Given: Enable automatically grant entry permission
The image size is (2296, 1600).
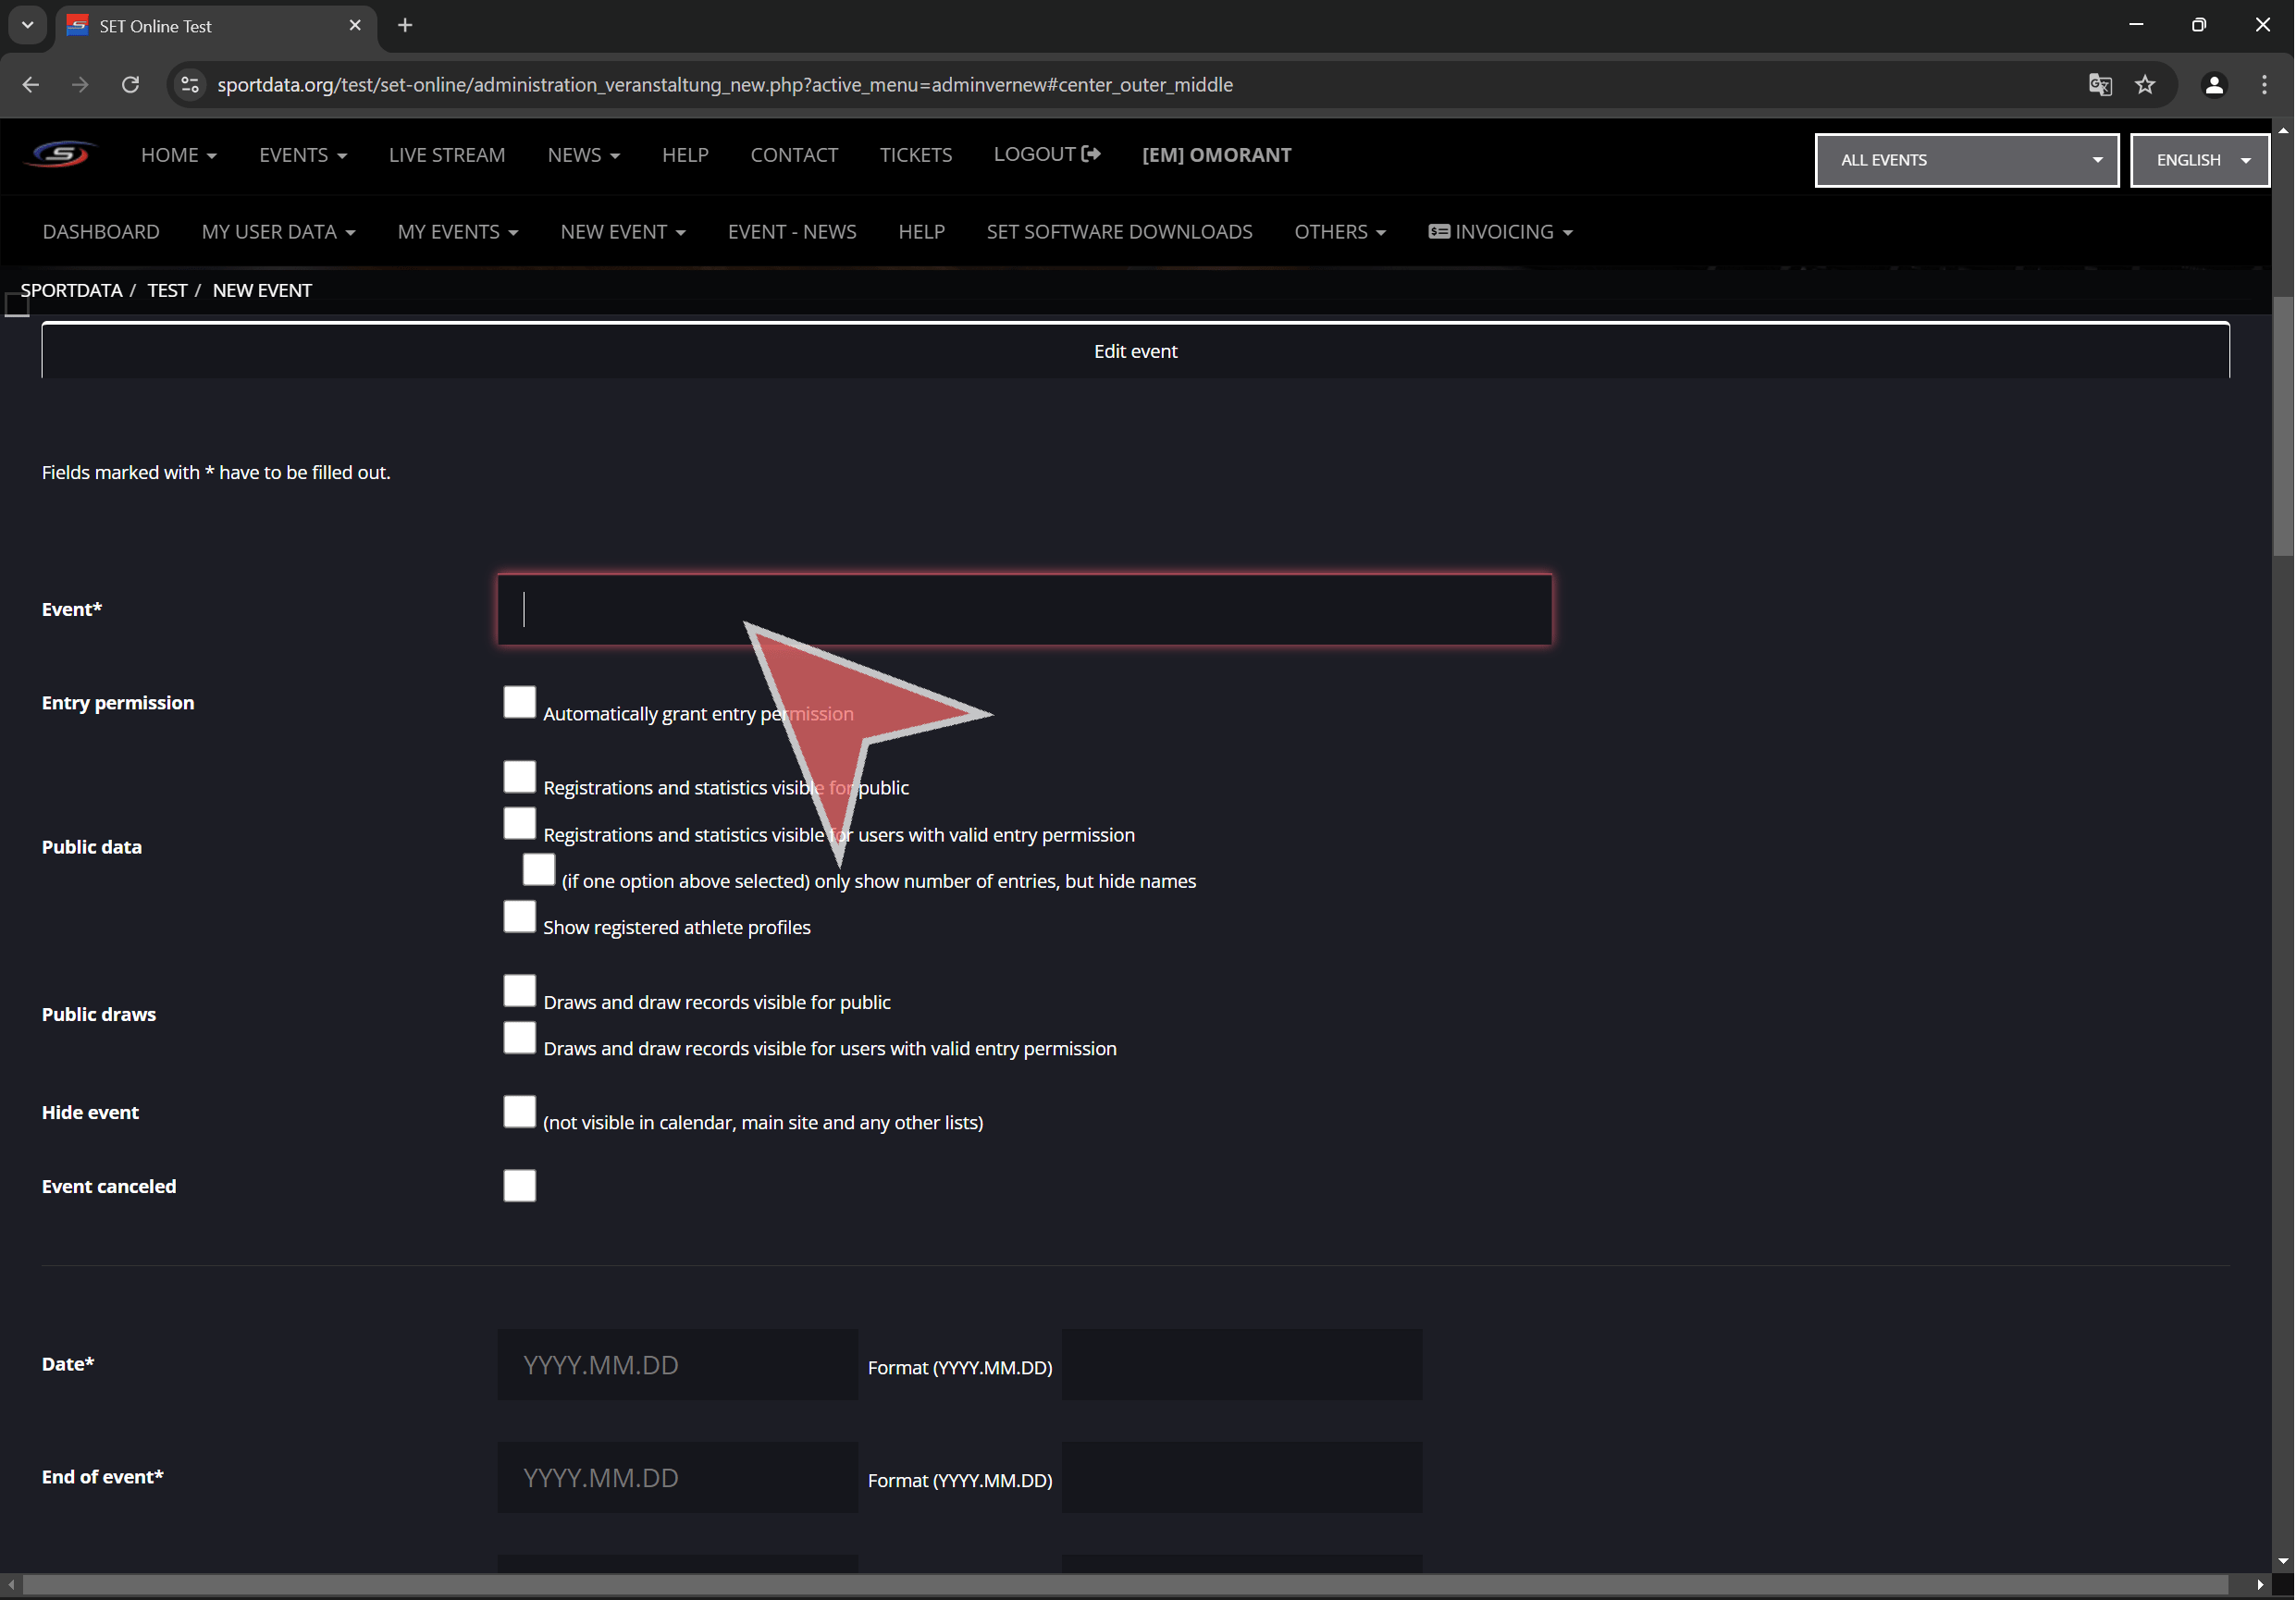Looking at the screenshot, I should 519,702.
